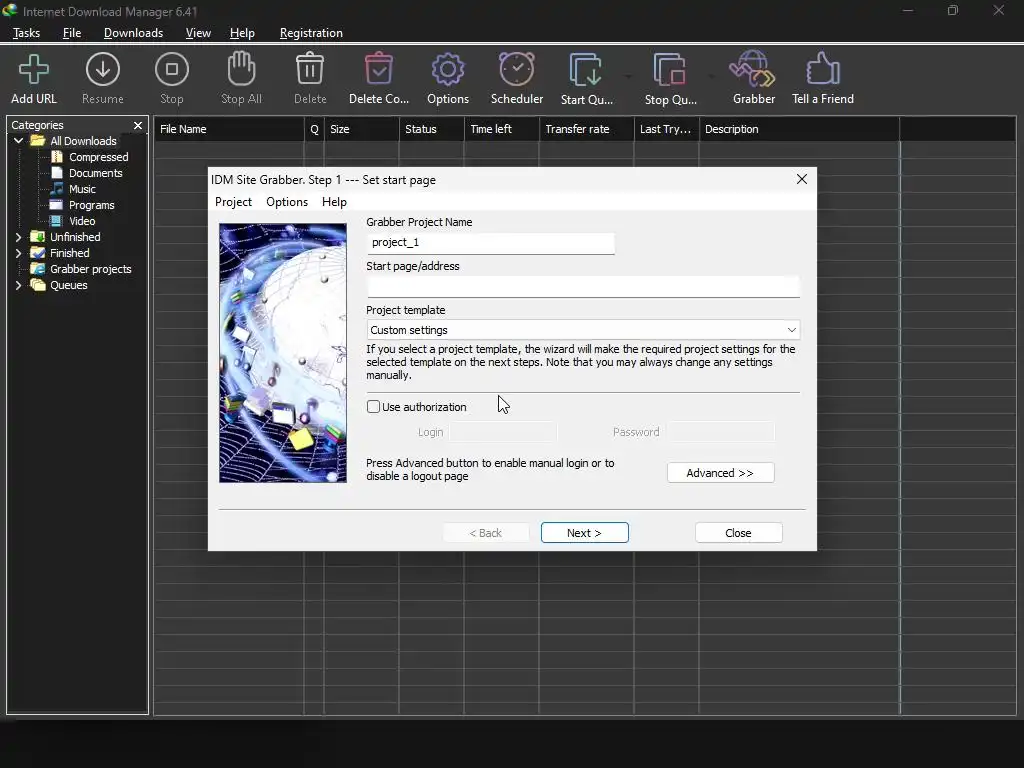The width and height of the screenshot is (1024, 768).
Task: Expand the Finished tree node
Action: click(18, 253)
